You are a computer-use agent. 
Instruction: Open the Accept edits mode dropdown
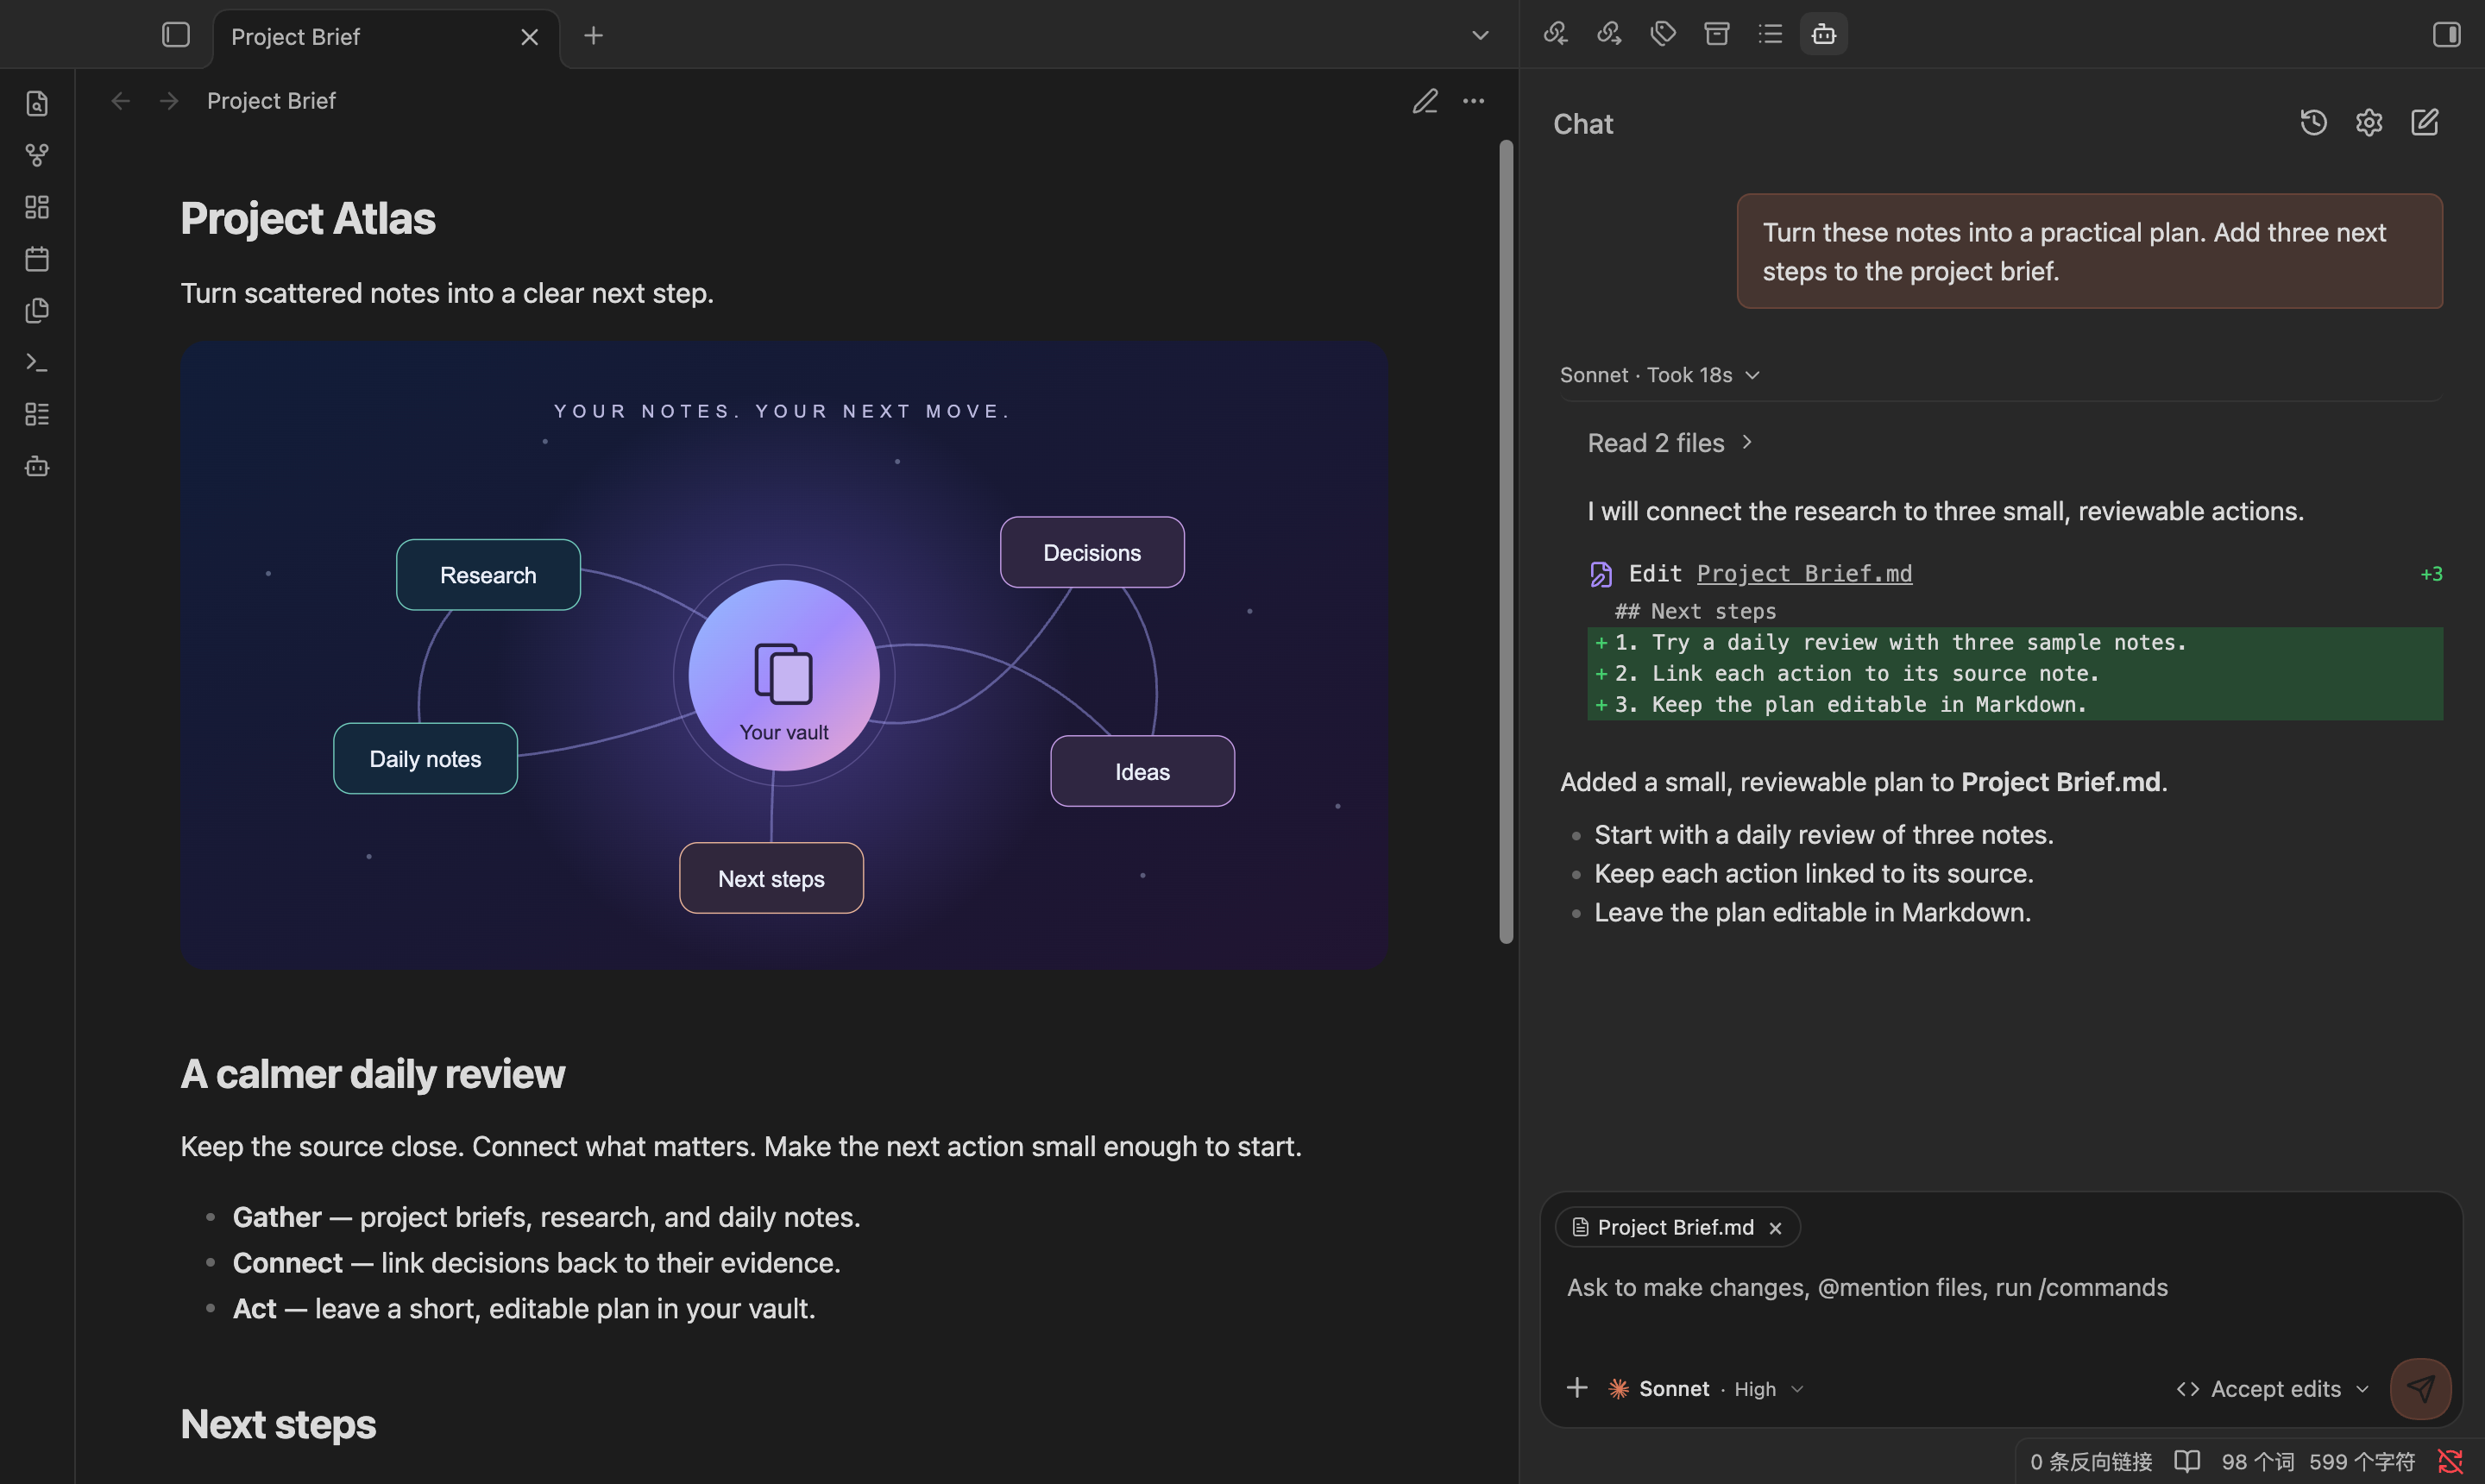[x=2272, y=1389]
